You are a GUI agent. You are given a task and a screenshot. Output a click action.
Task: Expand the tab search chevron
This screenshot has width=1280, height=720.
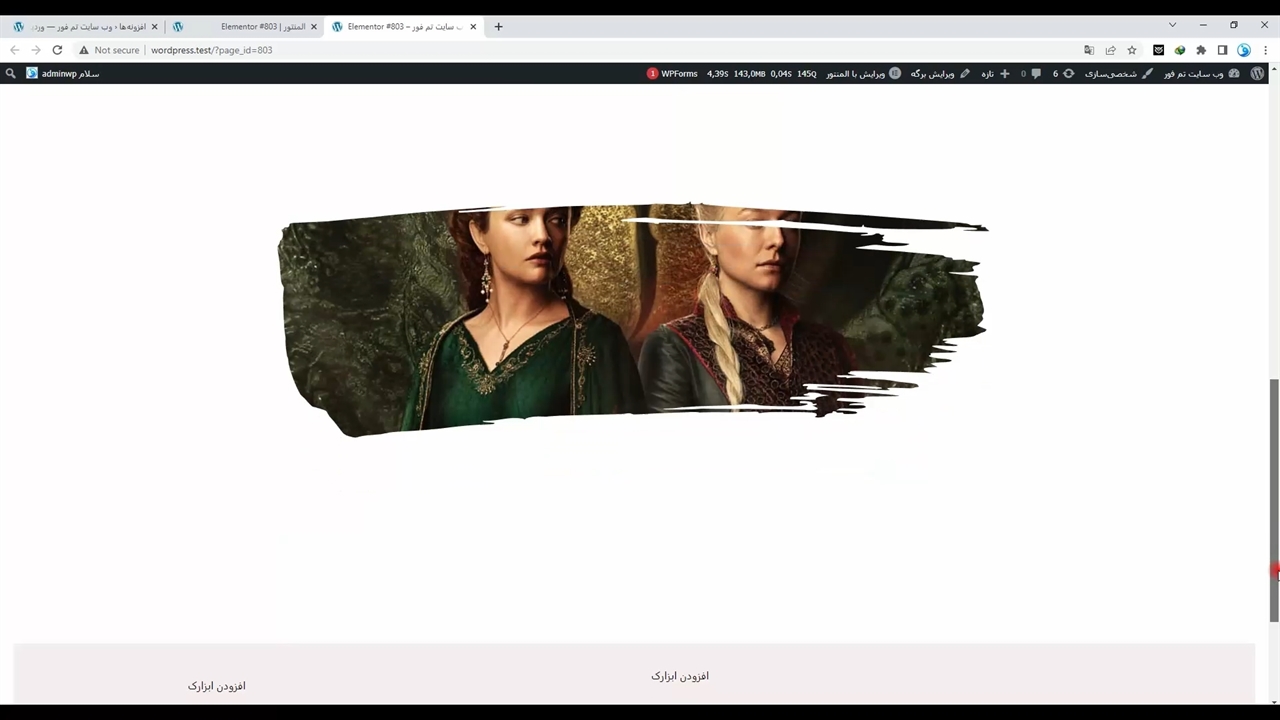[1172, 26]
